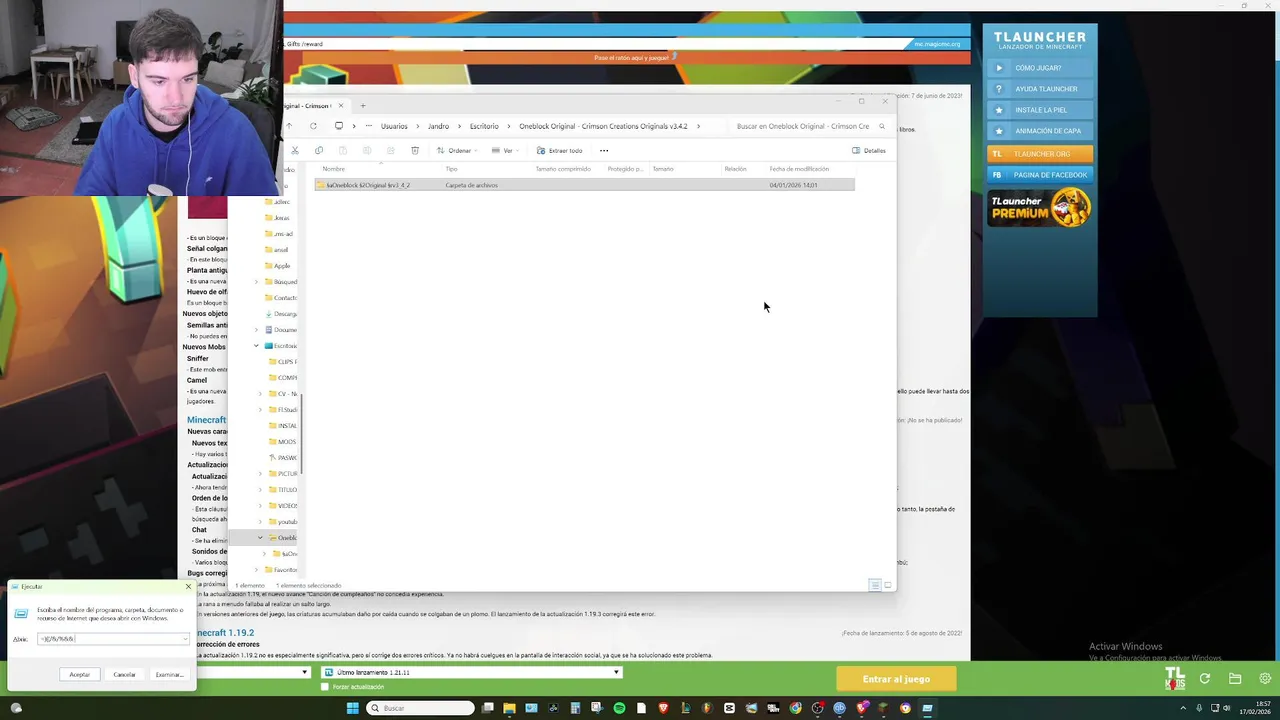Image resolution: width=1280 pixels, height=720 pixels.
Task: Switch to large icons view in Explorer status bar
Action: (887, 585)
